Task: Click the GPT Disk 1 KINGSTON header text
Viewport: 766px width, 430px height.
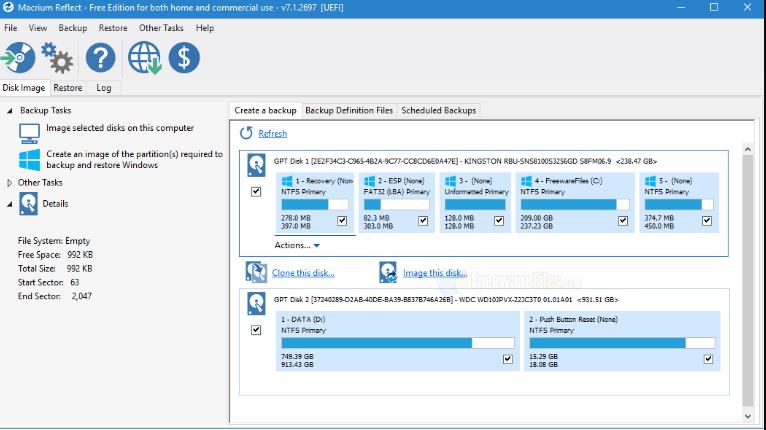Action: pyautogui.click(x=465, y=161)
